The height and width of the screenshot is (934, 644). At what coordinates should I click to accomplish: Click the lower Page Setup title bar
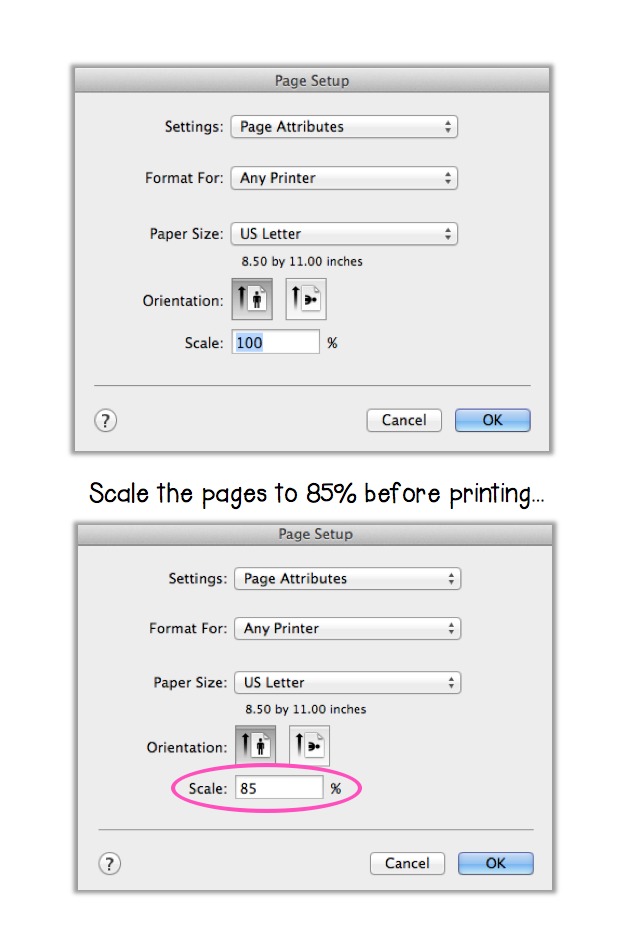315,534
